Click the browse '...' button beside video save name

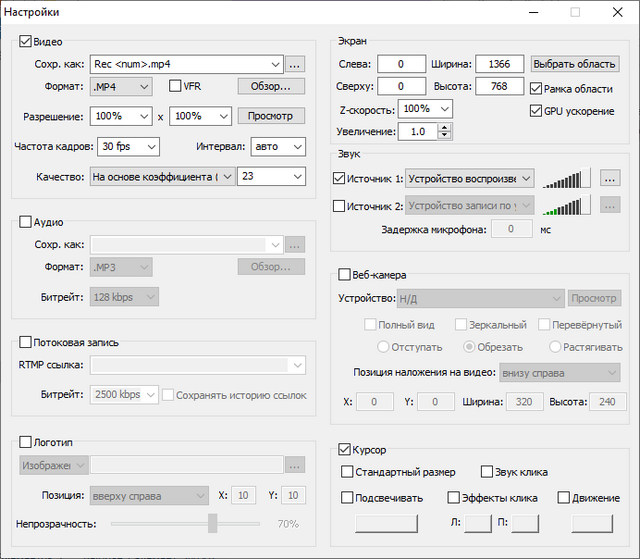tap(294, 64)
